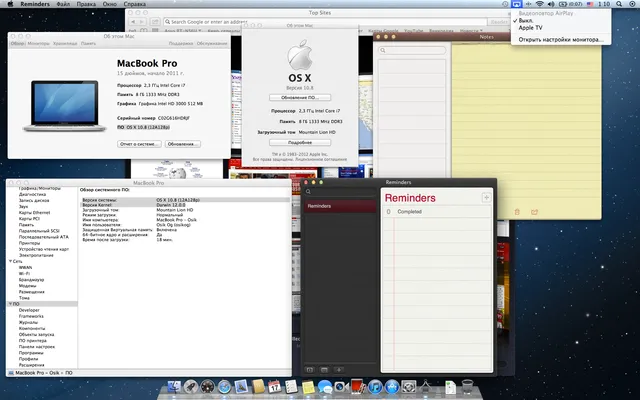Click the Safari address search field
This screenshot has width=640, height=400.
pyautogui.click(x=325, y=22)
